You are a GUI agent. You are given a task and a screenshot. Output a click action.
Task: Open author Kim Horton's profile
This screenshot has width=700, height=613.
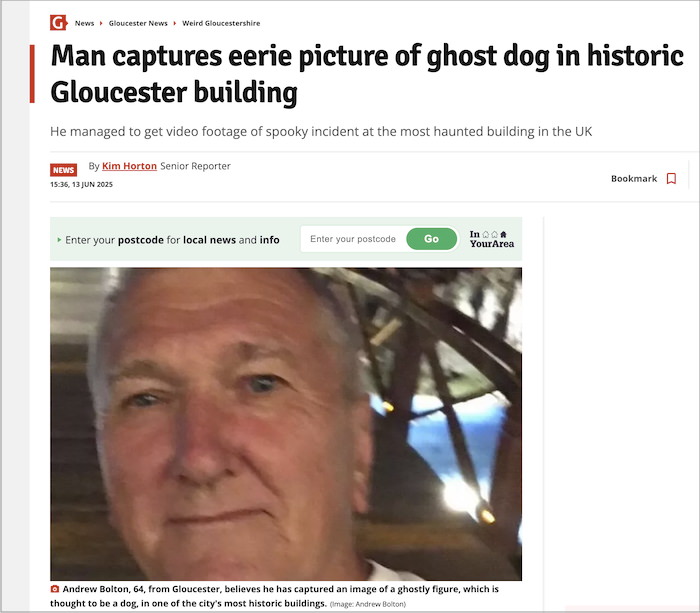(x=129, y=166)
